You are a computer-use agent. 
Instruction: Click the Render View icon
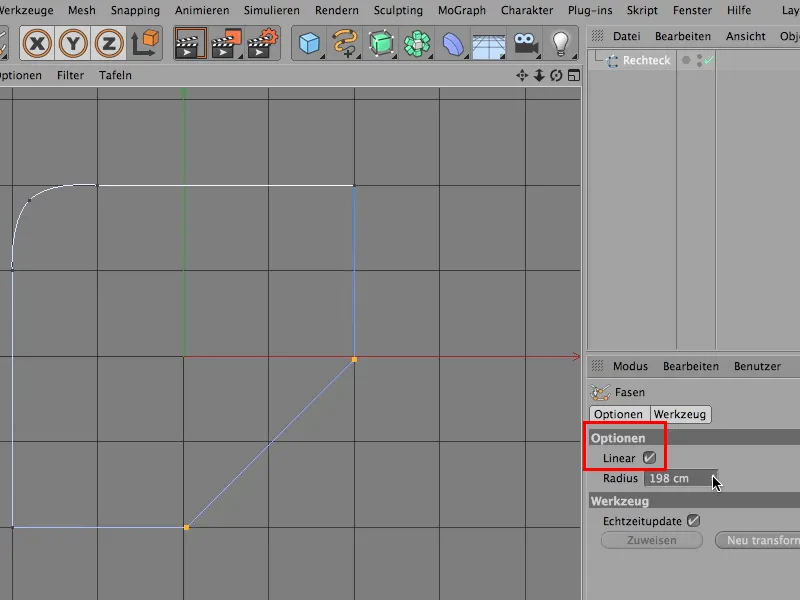pos(190,43)
